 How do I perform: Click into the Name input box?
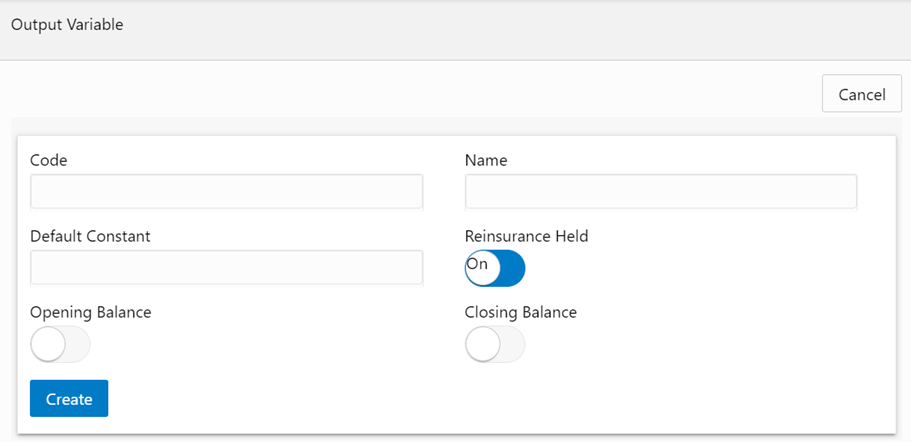point(660,191)
